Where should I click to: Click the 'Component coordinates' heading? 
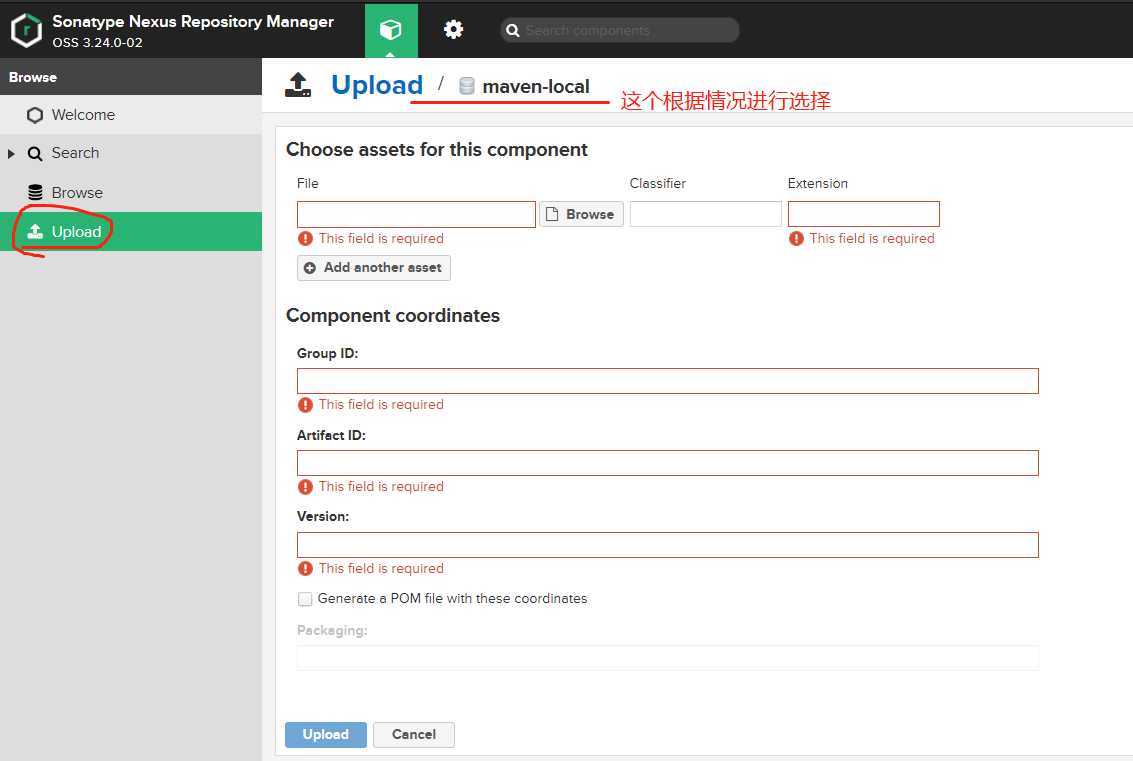point(392,316)
